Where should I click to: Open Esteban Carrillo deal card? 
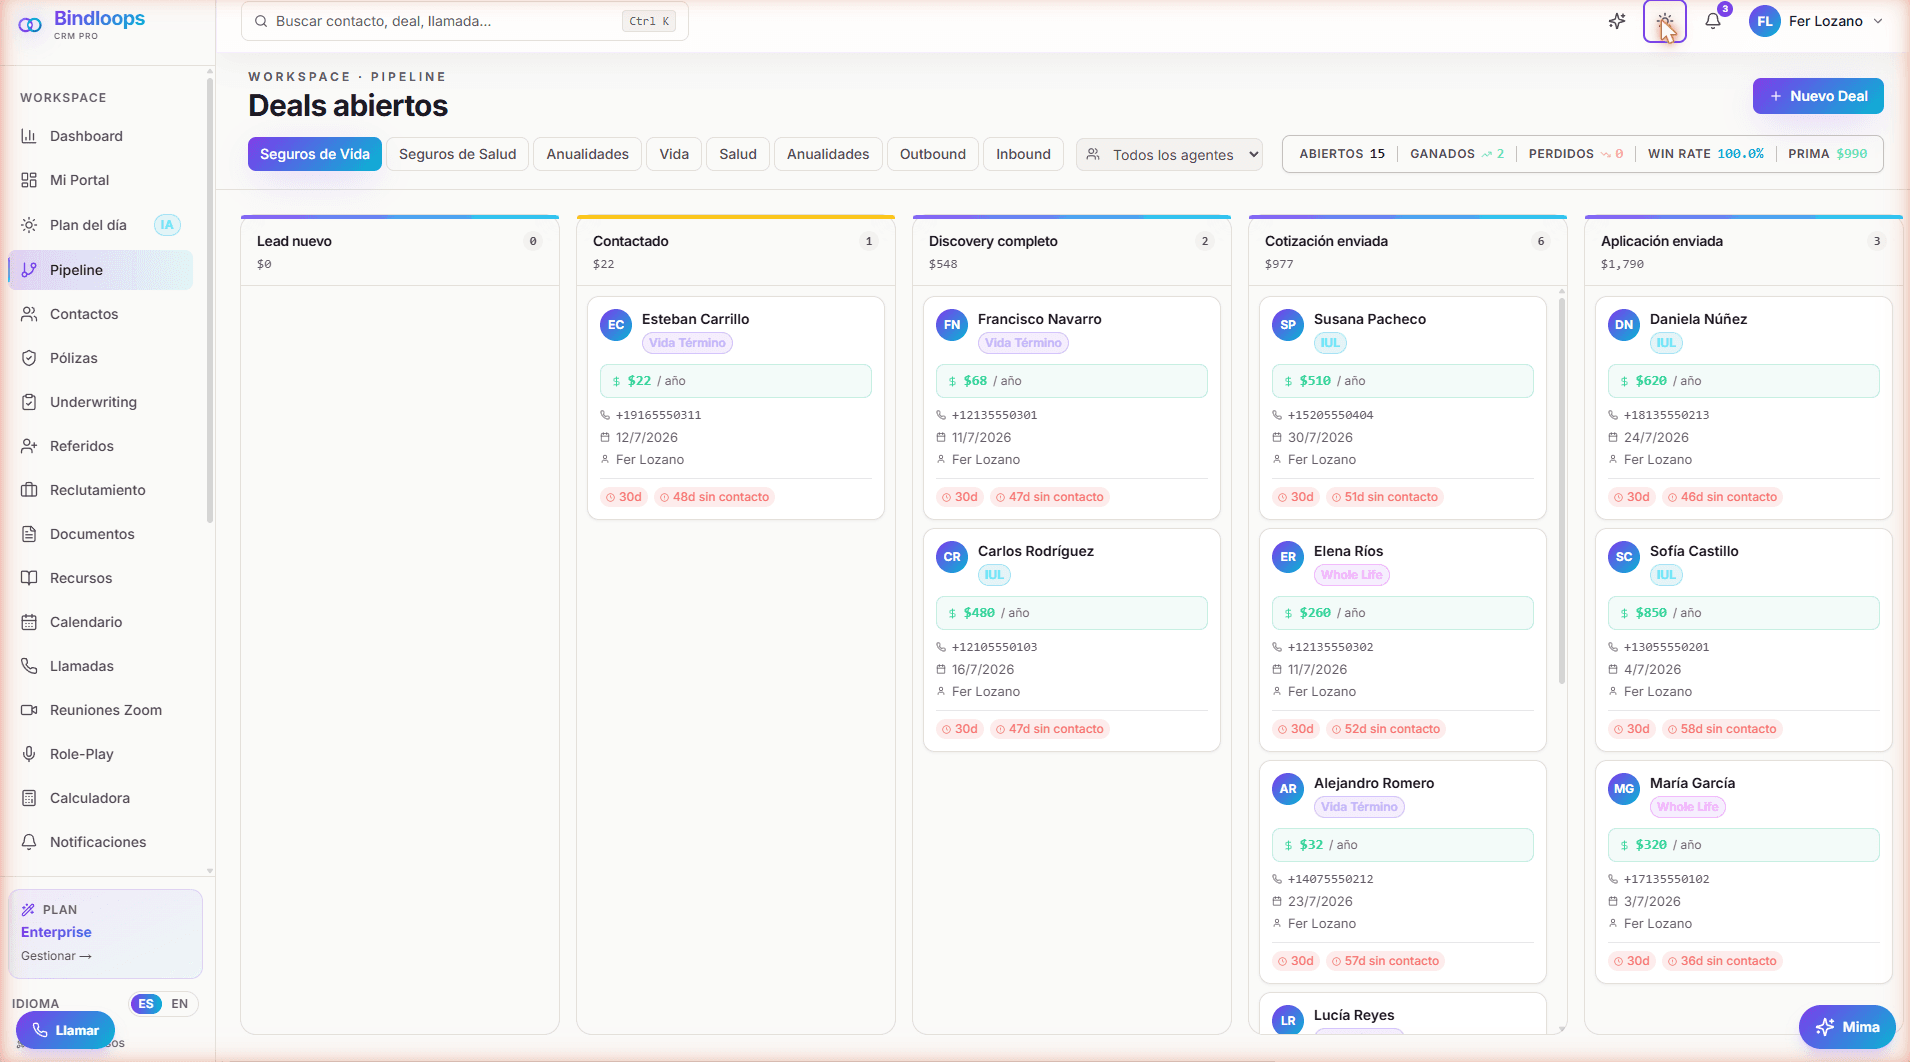pyautogui.click(x=736, y=408)
